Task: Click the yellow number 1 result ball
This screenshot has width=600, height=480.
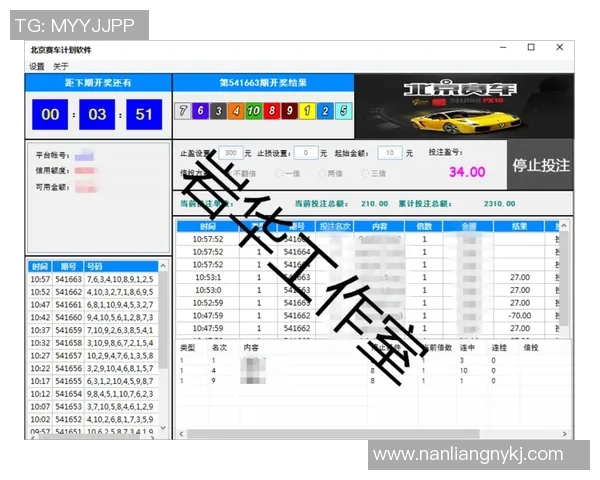Action: click(307, 111)
